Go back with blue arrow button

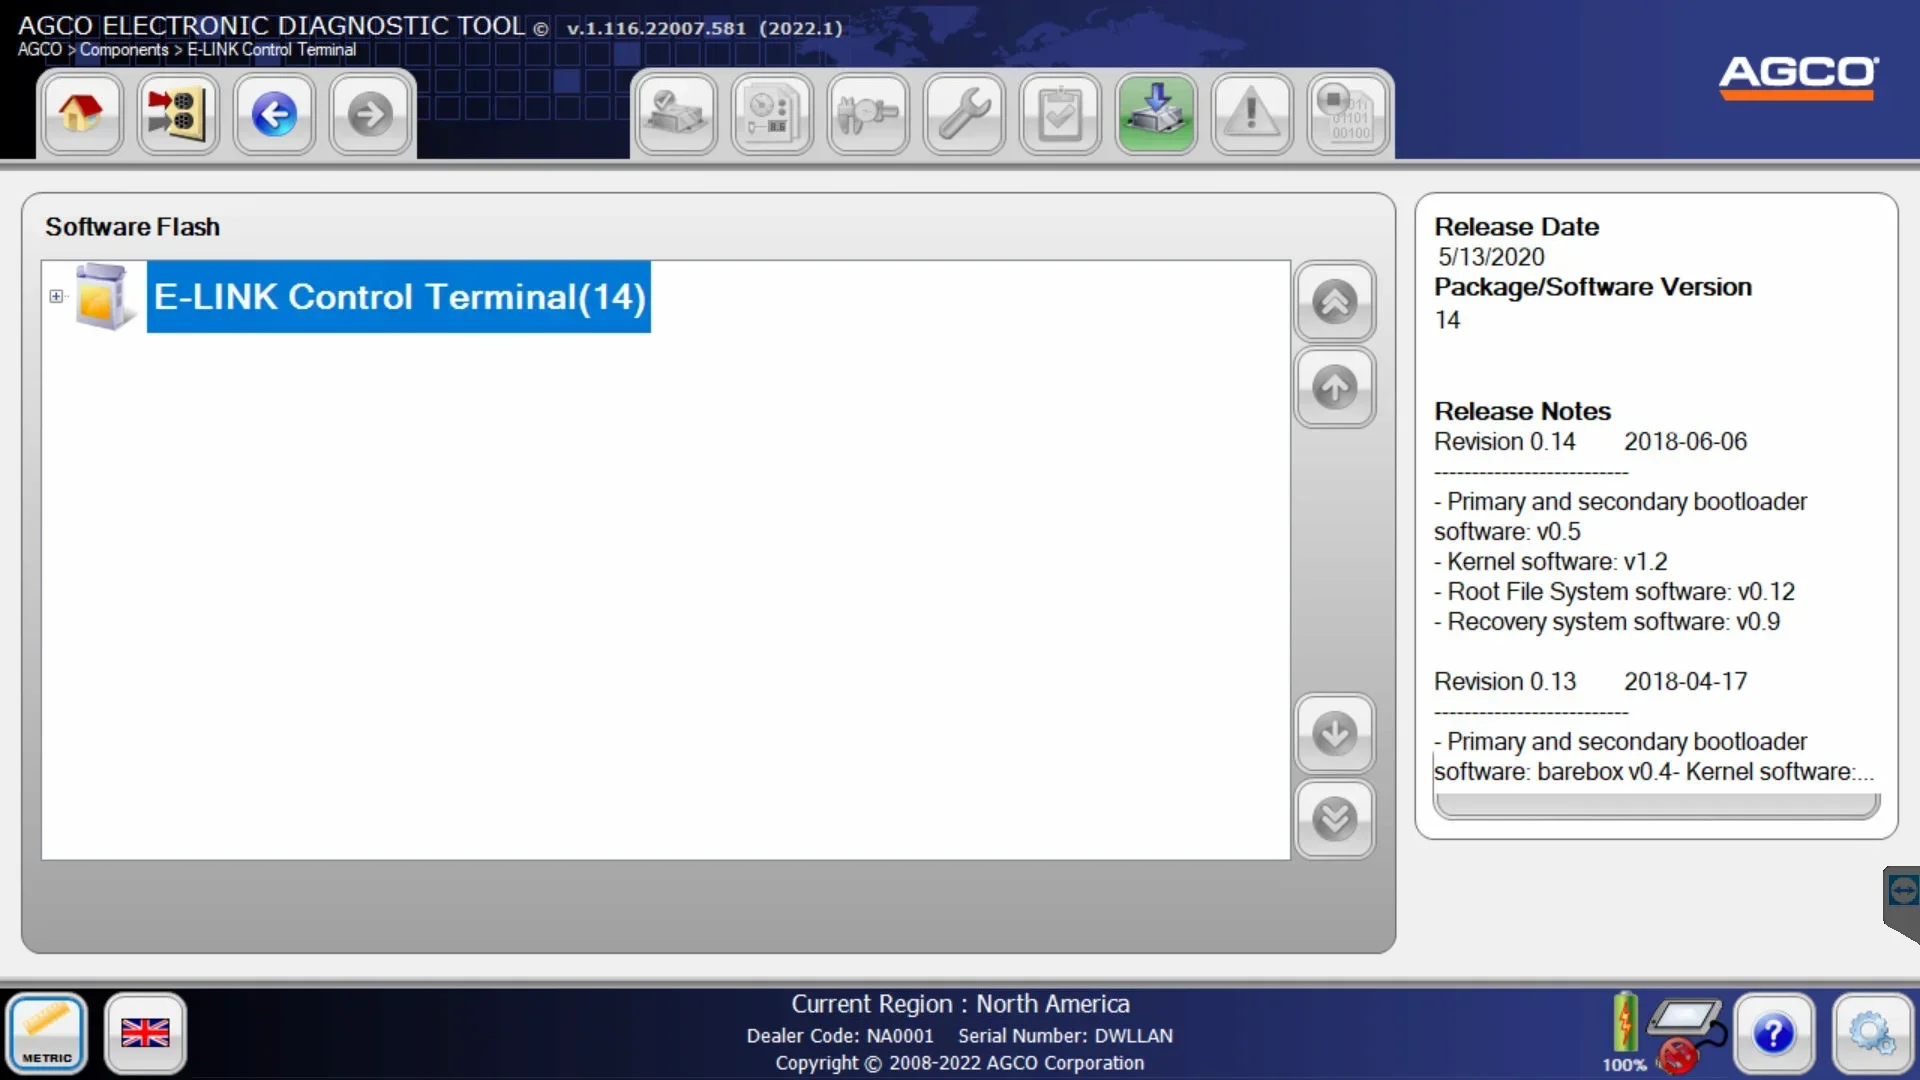pos(274,114)
